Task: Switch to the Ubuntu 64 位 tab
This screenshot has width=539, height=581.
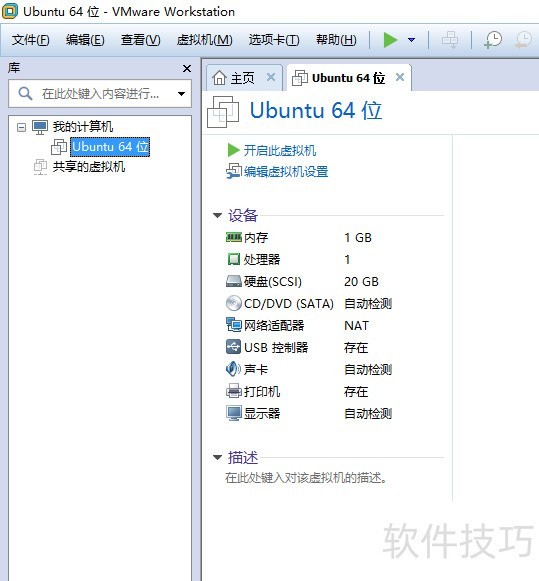Action: [348, 78]
